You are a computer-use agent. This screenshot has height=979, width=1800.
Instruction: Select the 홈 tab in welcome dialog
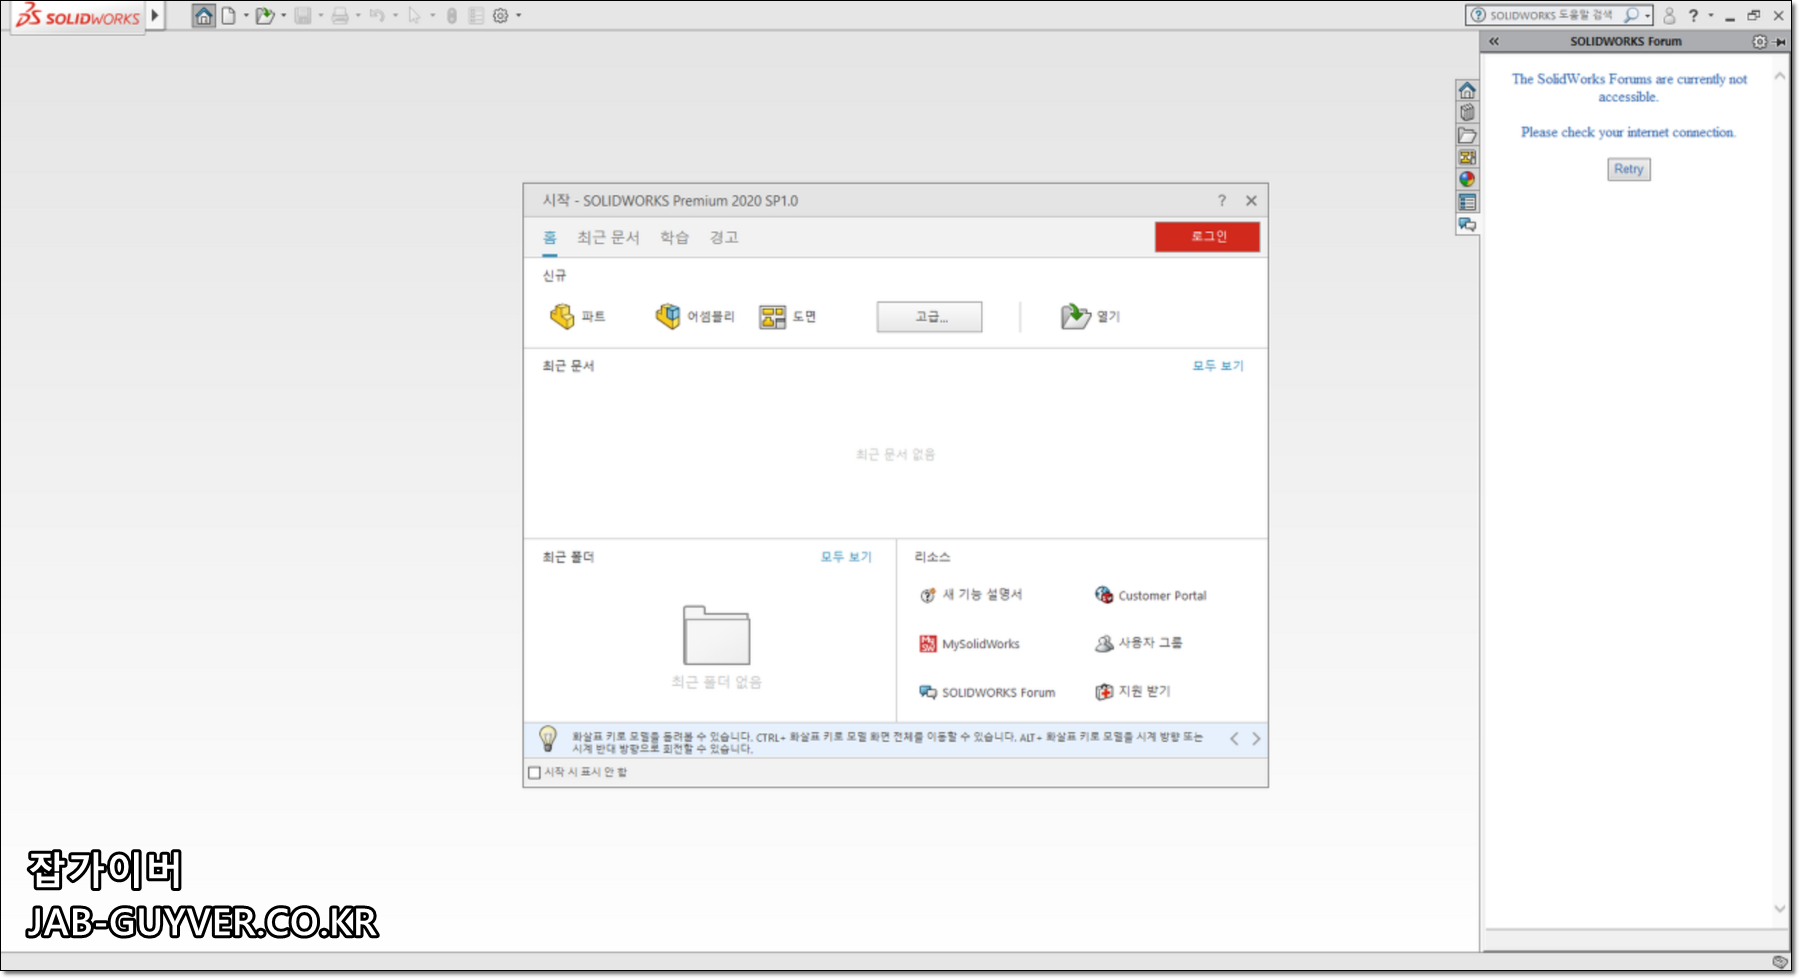550,237
